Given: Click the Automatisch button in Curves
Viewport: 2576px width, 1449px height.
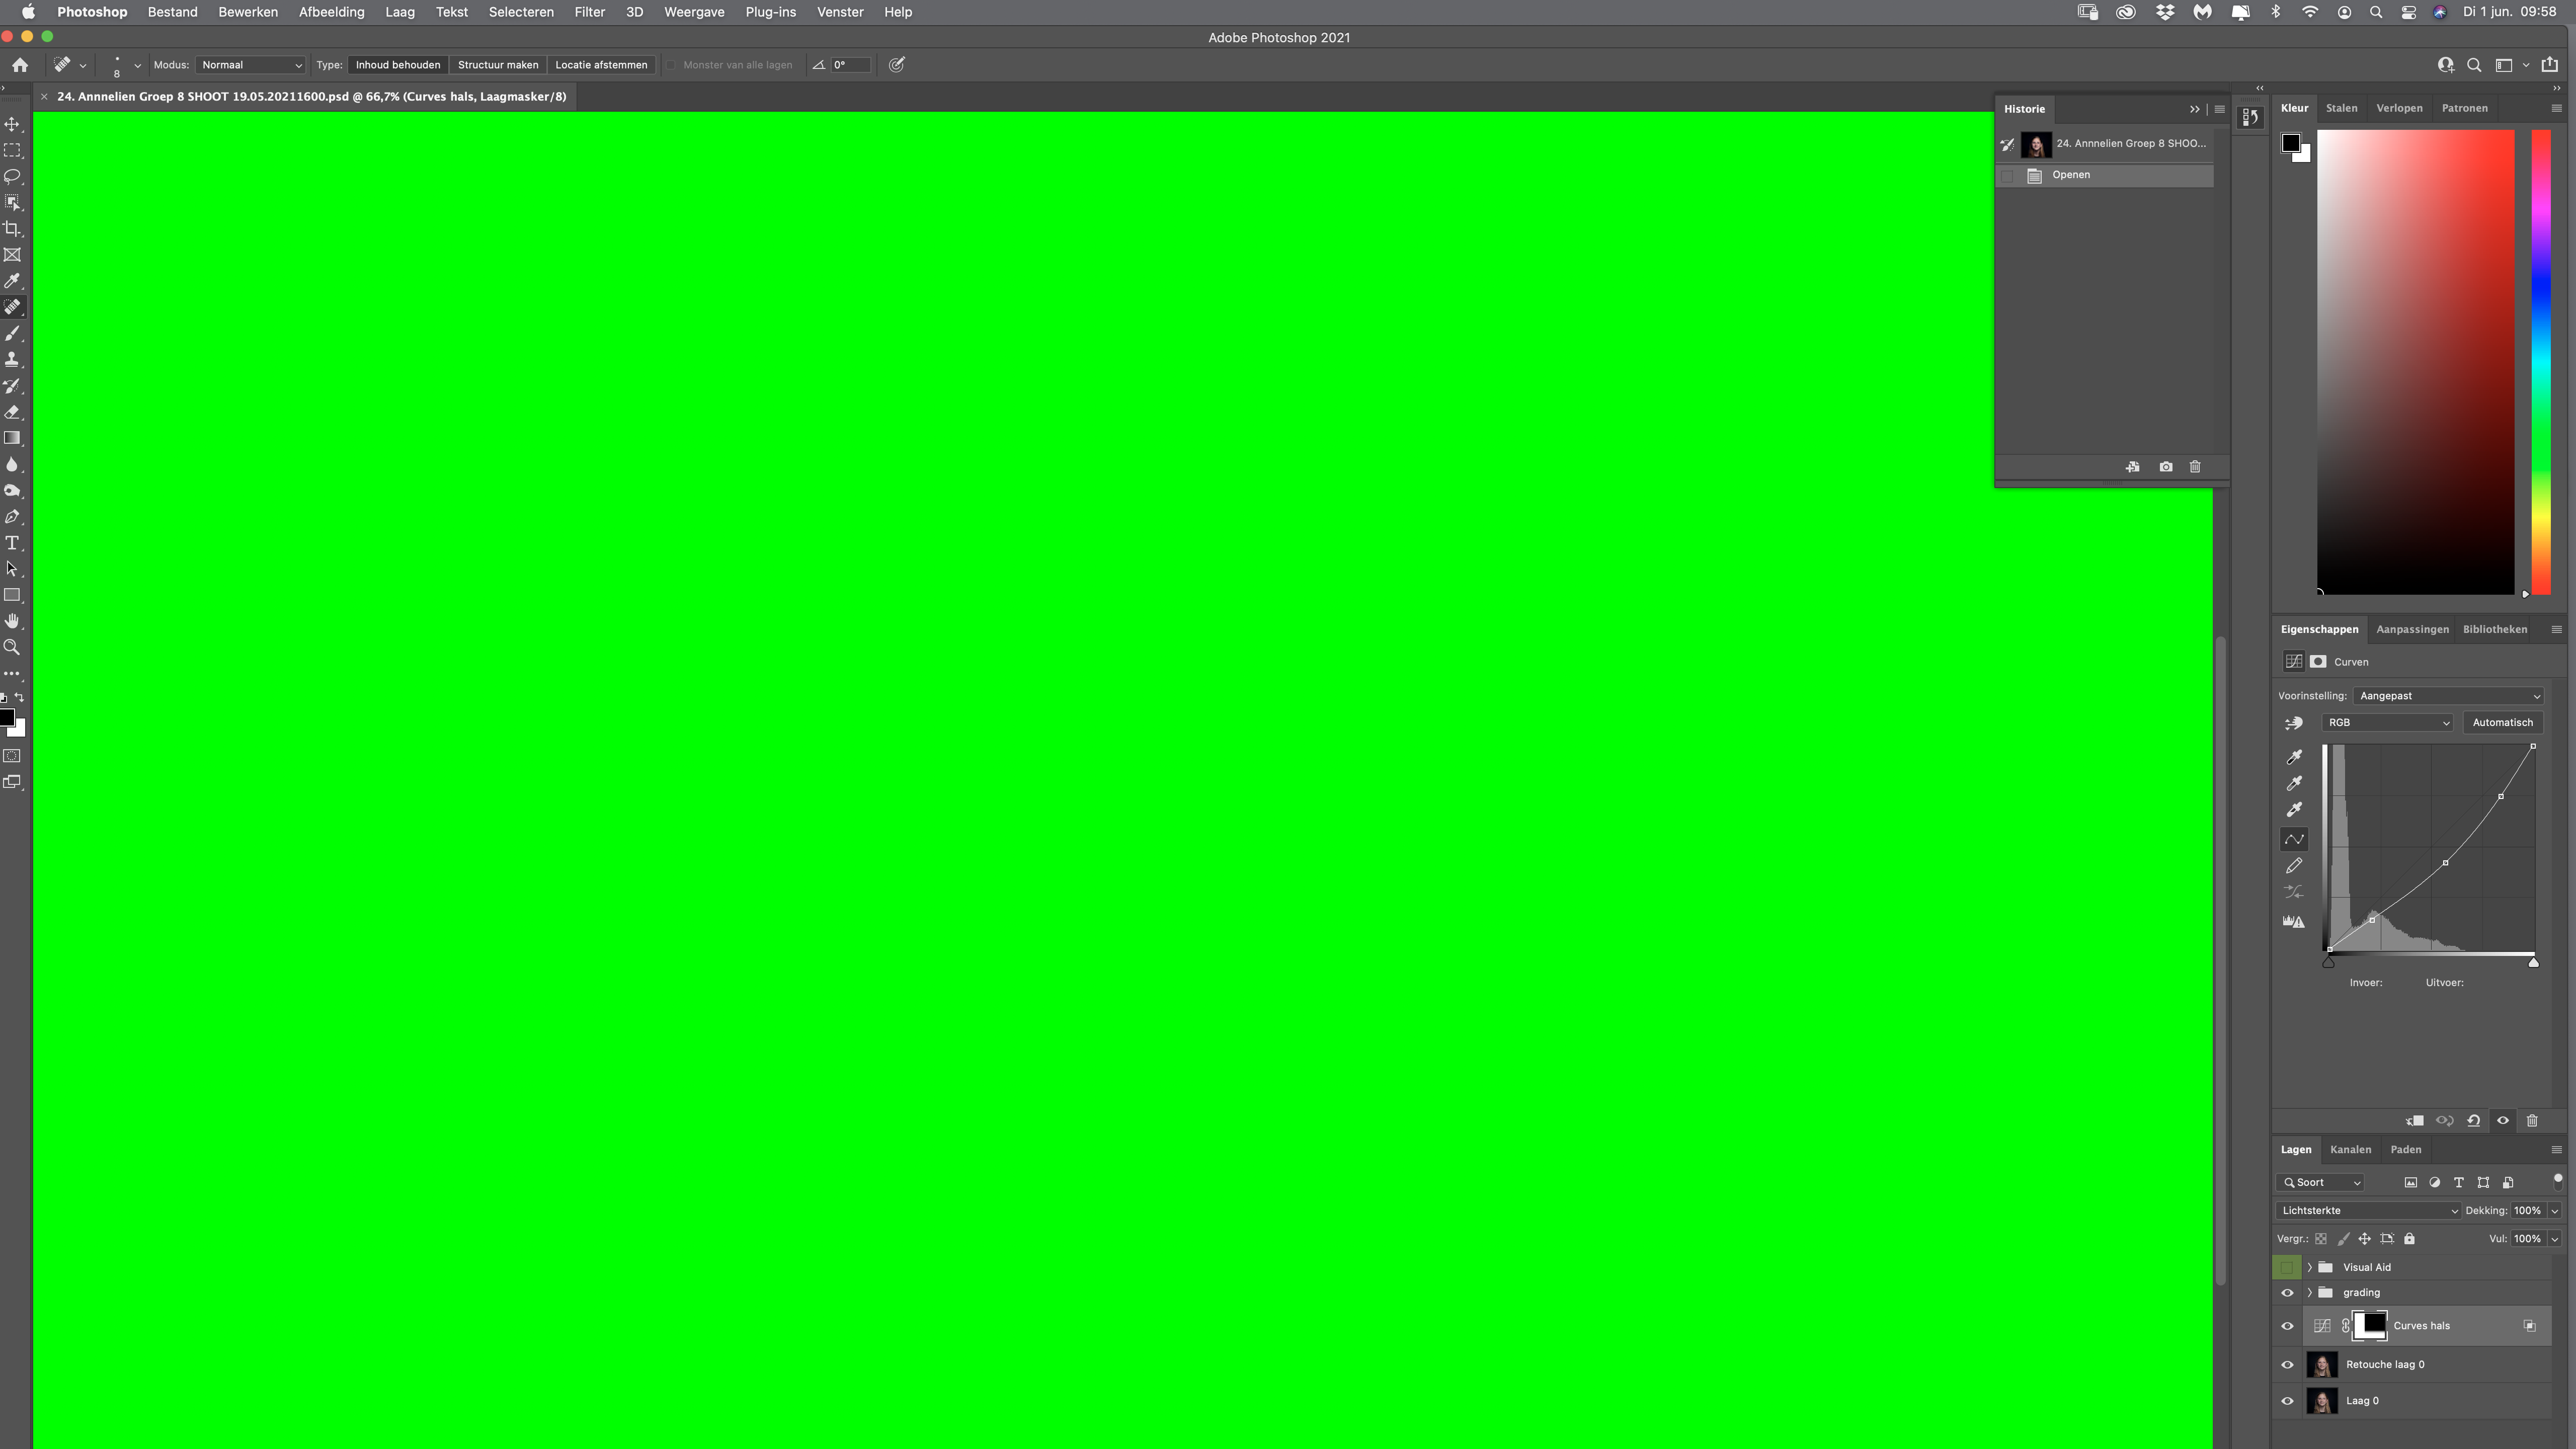Looking at the screenshot, I should tap(2503, 722).
